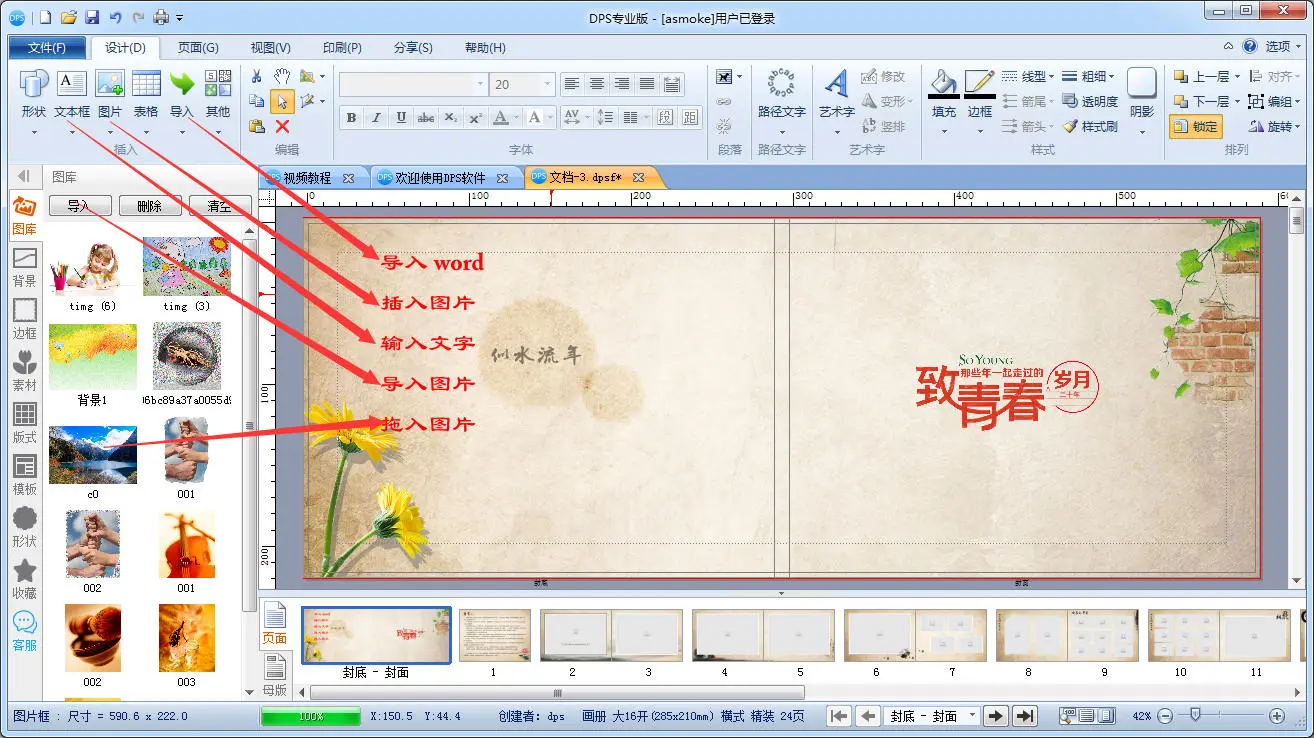
Task: Select the 阴影 shadow tool
Action: (x=1141, y=84)
